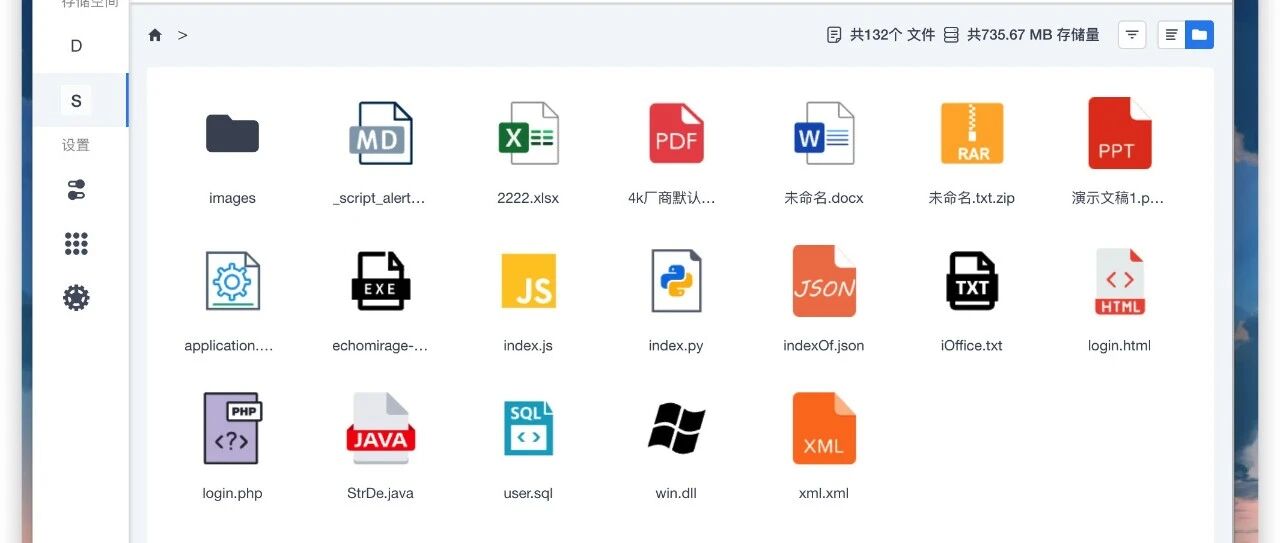Click the file name label 'images'

[x=232, y=198]
